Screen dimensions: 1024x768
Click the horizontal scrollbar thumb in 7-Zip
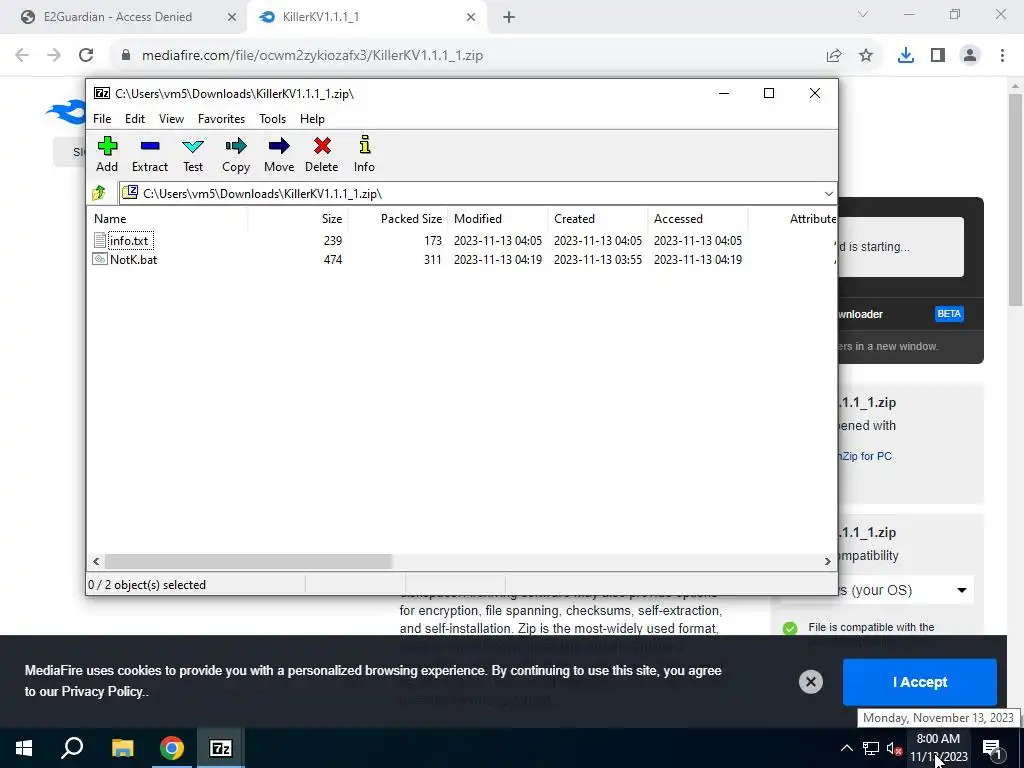point(248,561)
